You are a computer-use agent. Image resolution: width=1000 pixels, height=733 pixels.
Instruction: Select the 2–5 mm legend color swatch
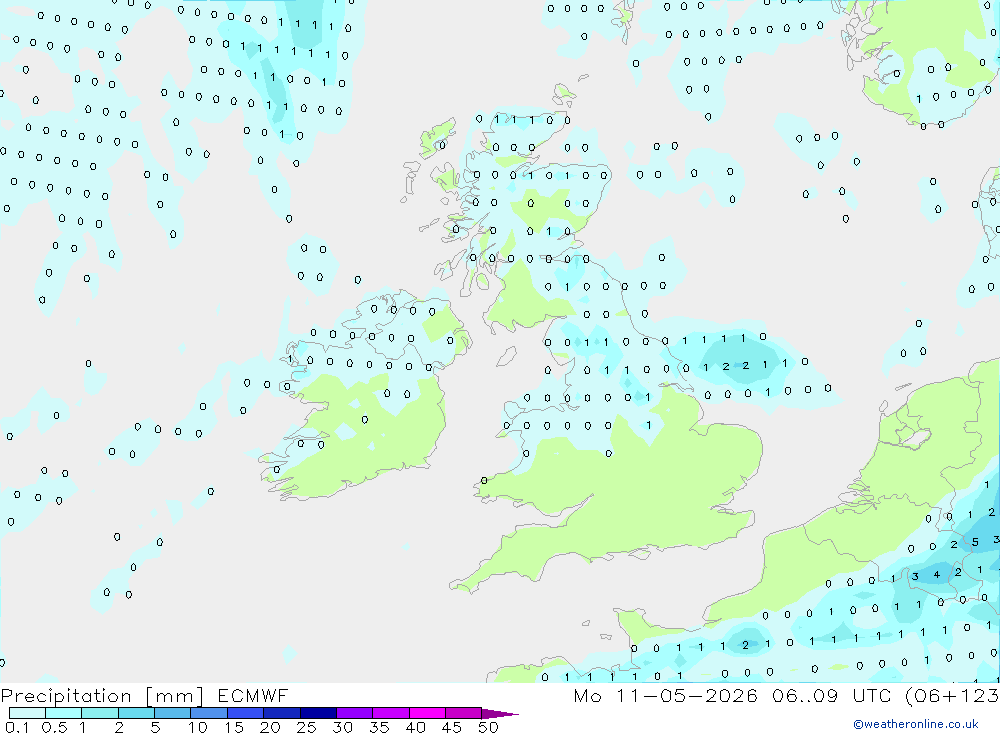point(136,713)
